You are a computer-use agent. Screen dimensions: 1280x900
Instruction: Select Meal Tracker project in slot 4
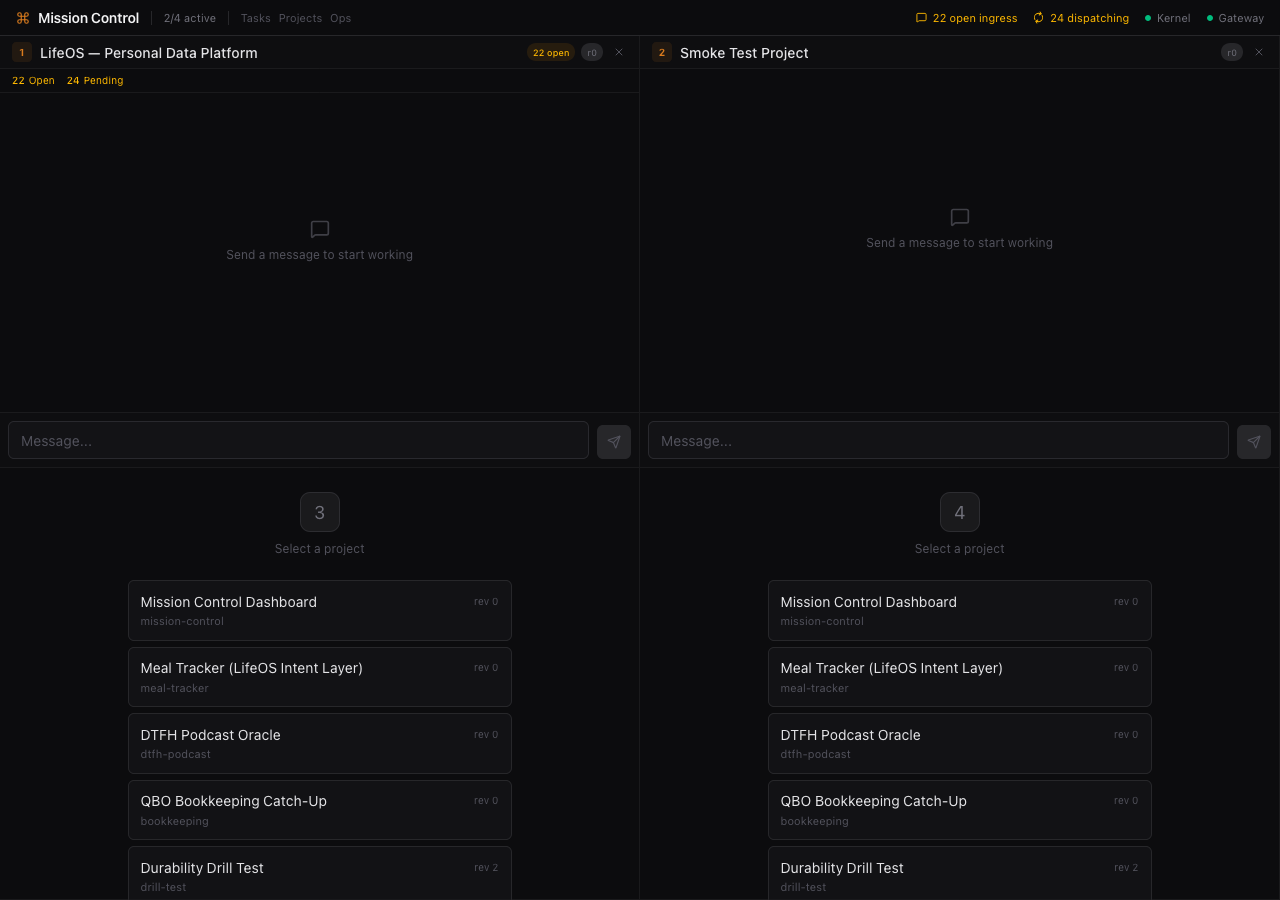click(960, 677)
